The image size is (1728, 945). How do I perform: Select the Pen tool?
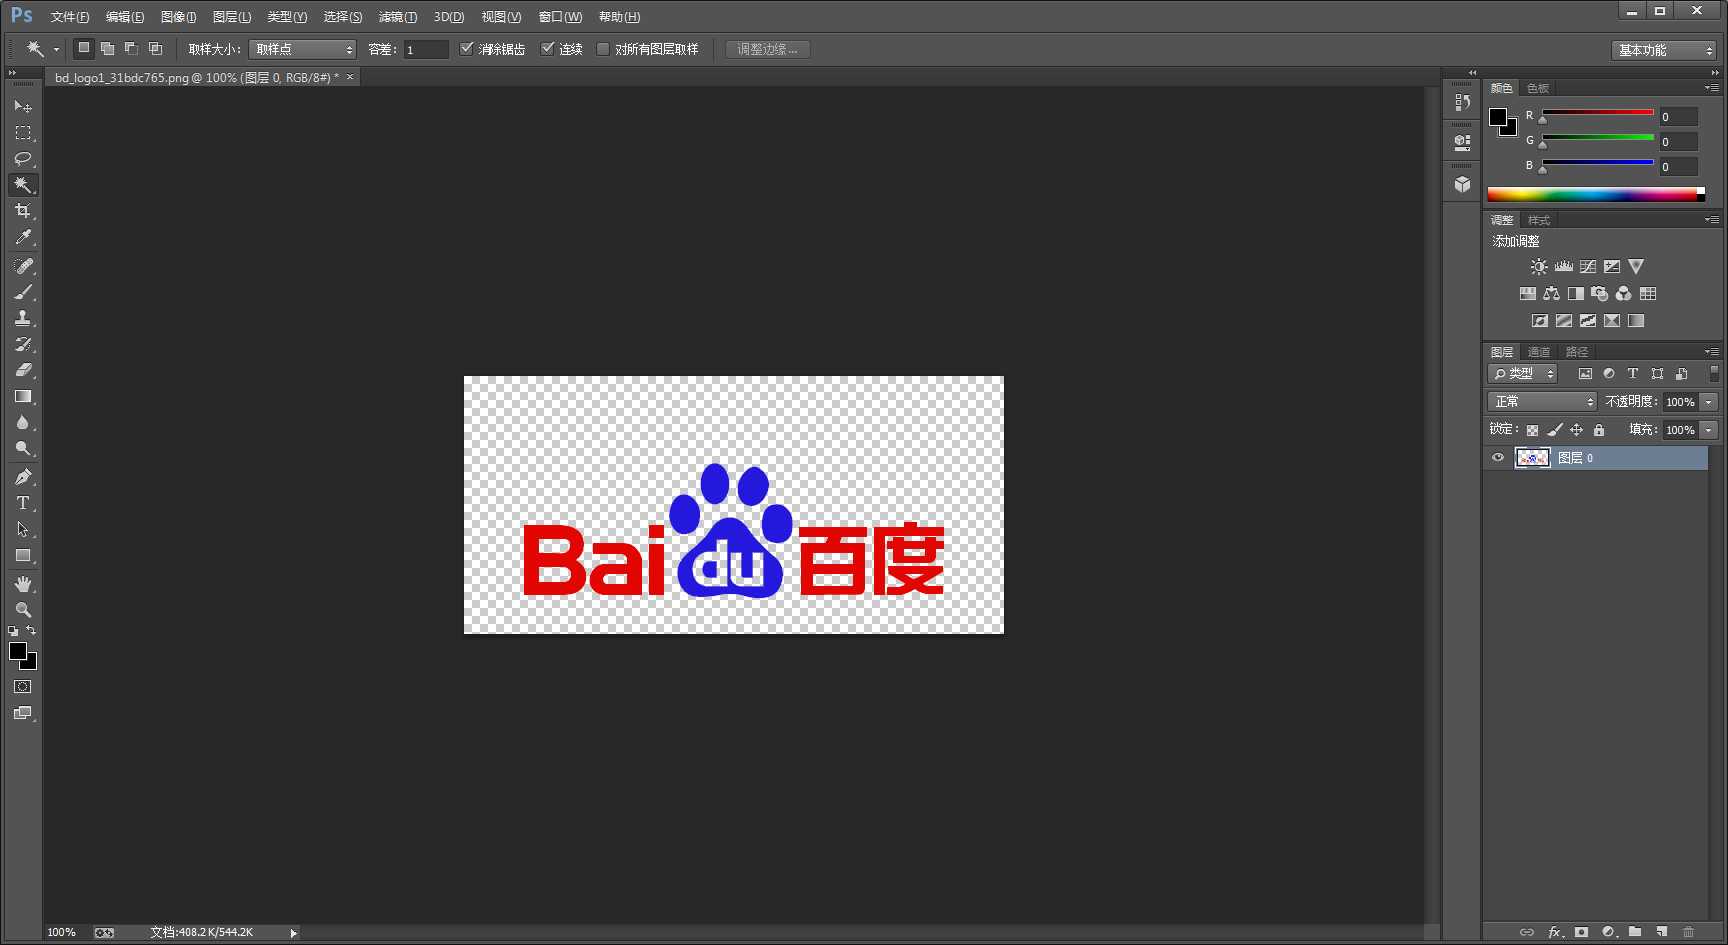point(23,477)
